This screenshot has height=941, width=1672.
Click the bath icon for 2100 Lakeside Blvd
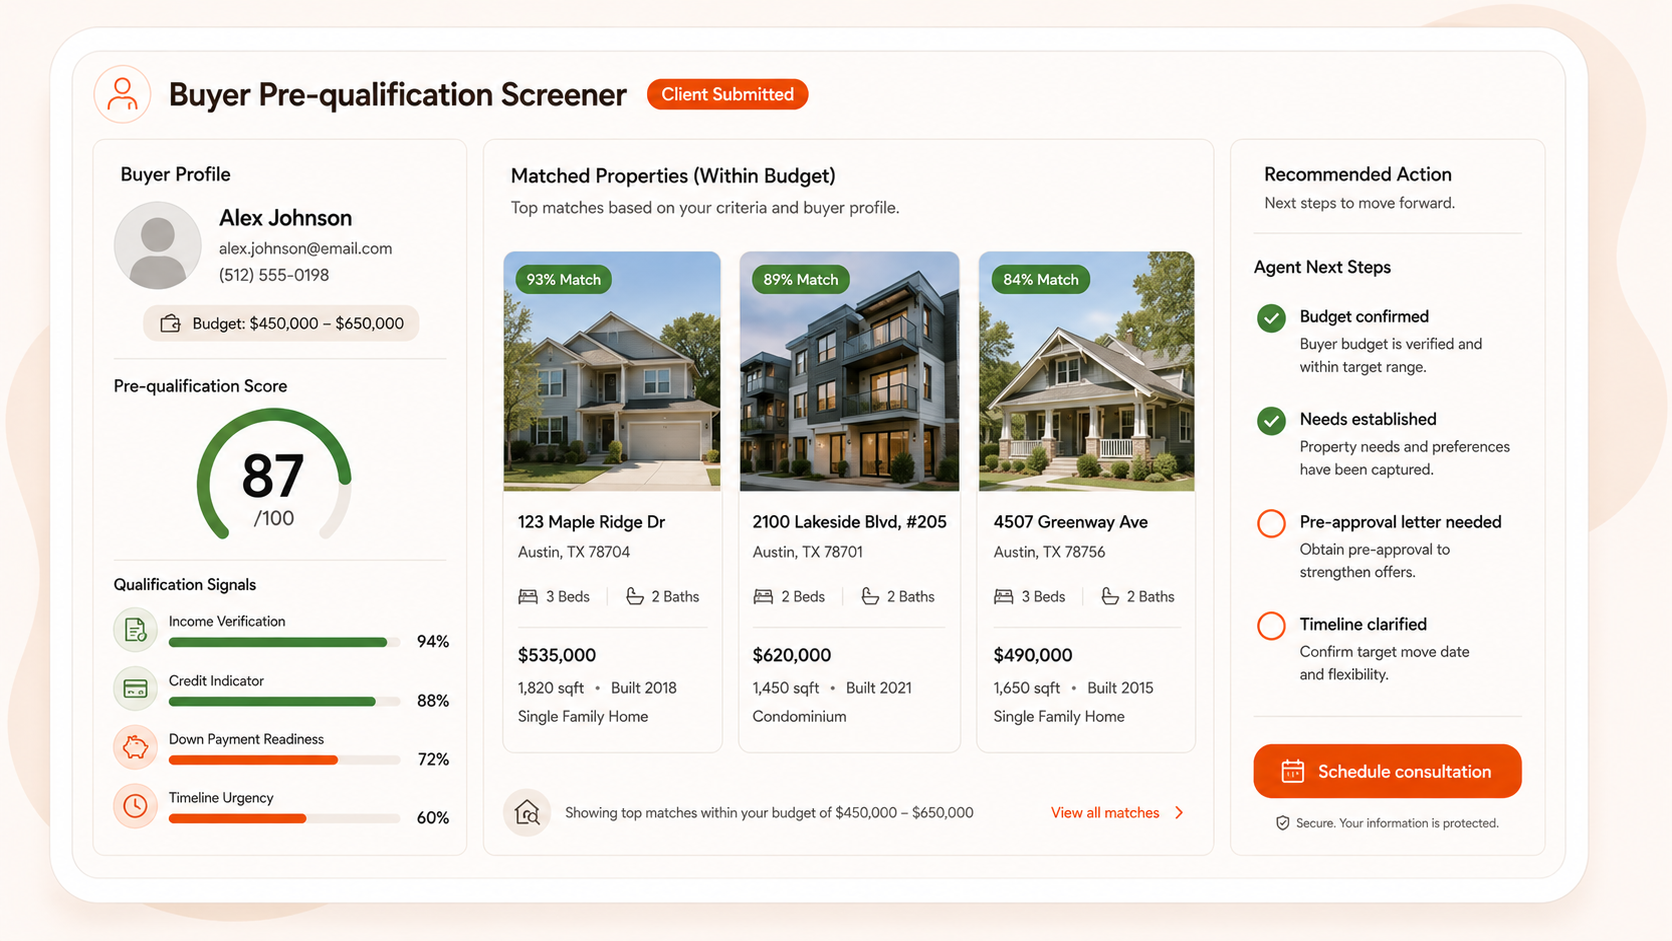click(870, 597)
